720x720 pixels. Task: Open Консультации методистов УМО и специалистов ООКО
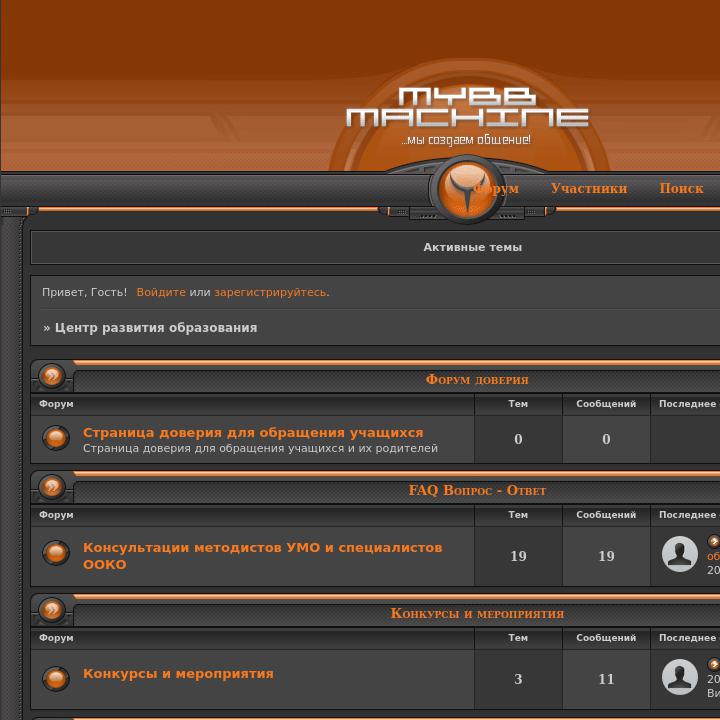[263, 556]
